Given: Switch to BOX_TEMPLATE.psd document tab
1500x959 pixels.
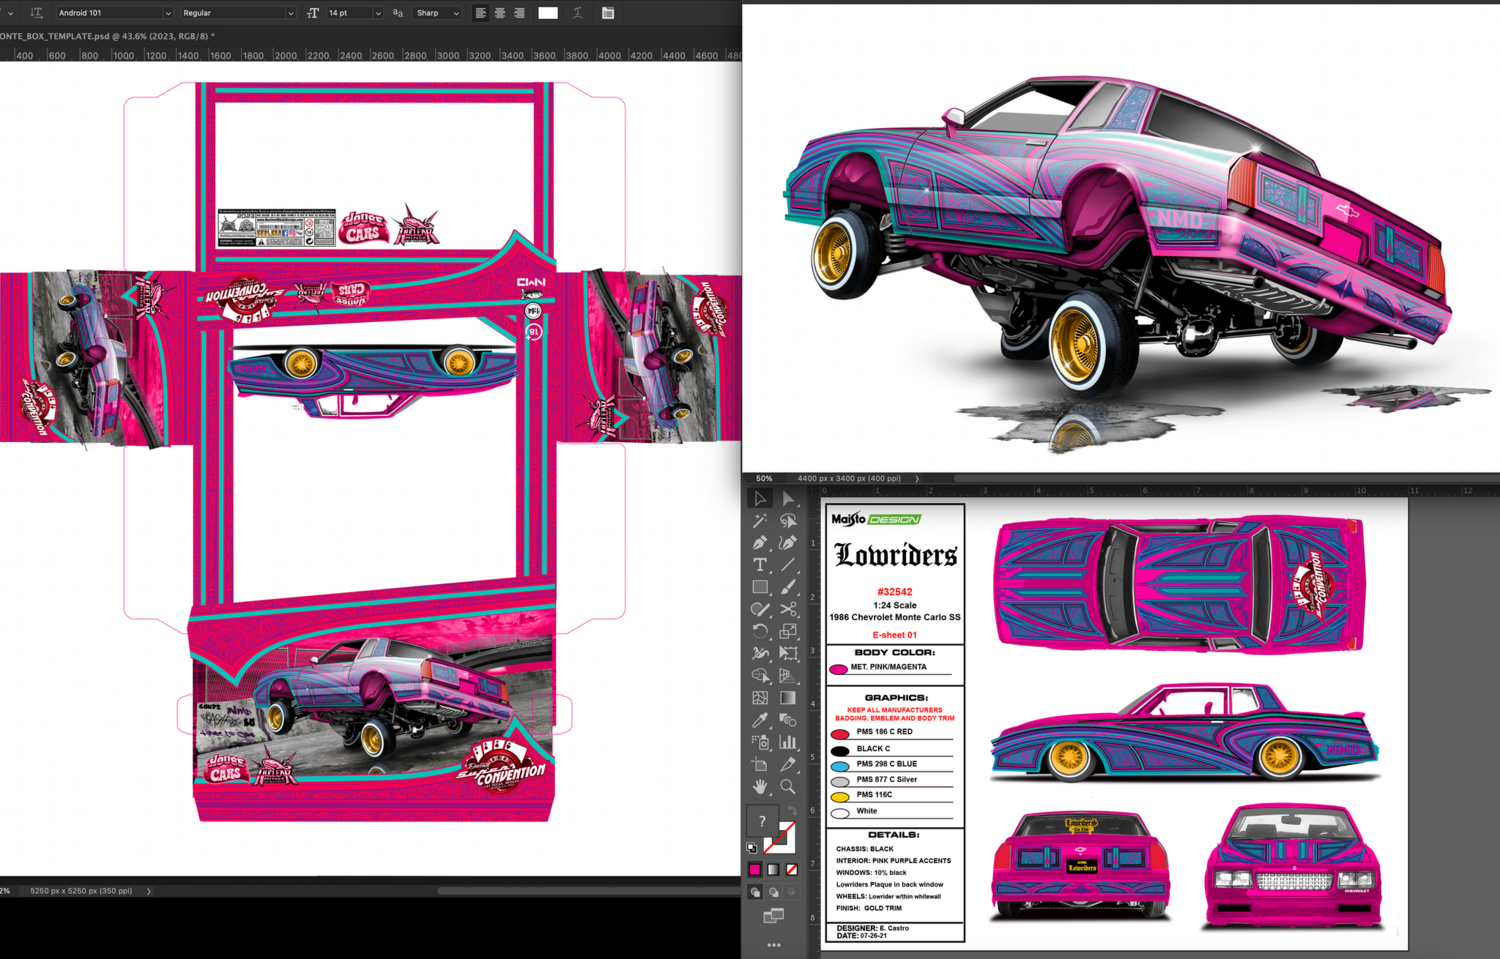Looking at the screenshot, I should (107, 36).
